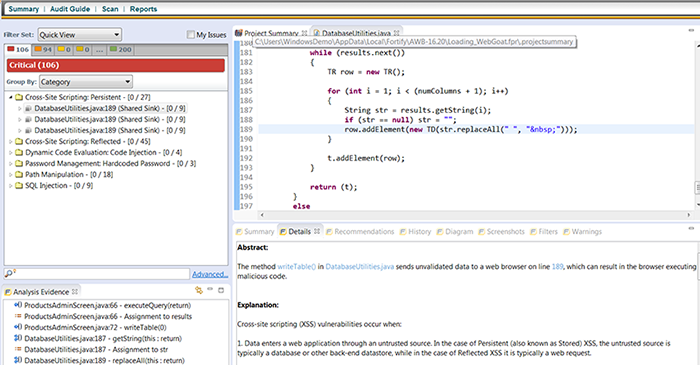Minimize the code editor pane
700x365 pixels.
click(x=691, y=31)
